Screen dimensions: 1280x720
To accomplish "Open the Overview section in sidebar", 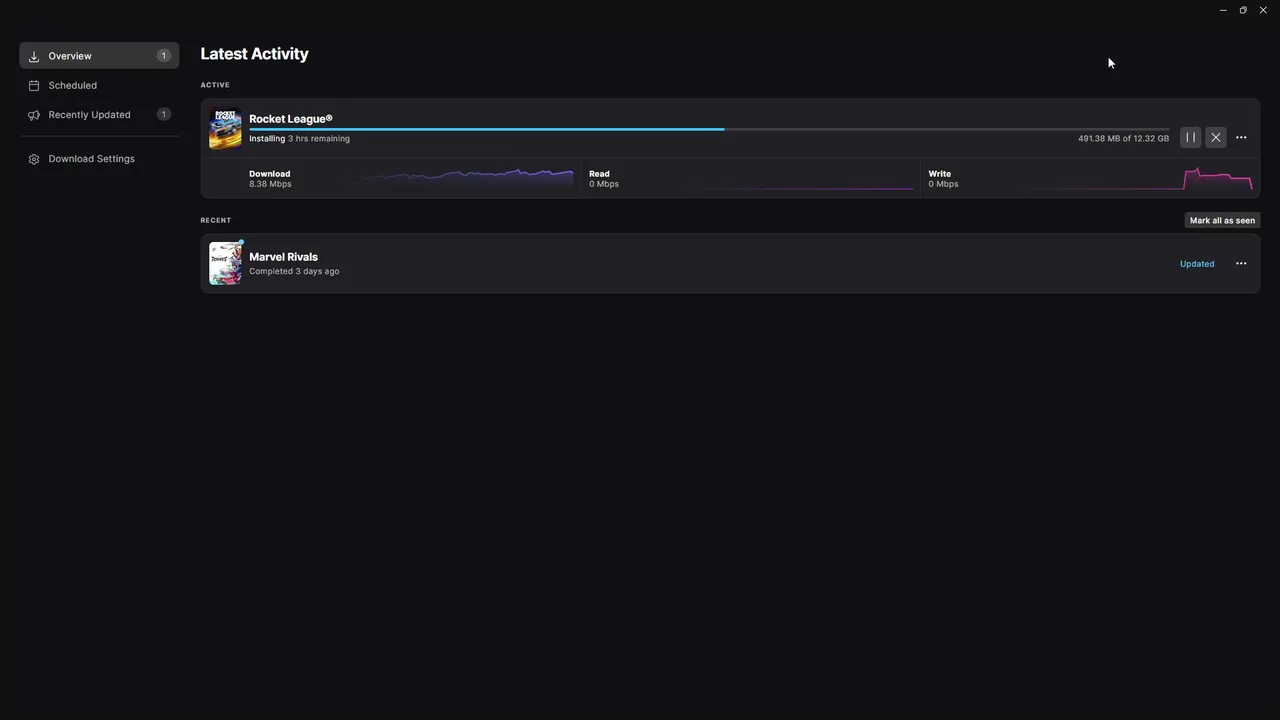I will point(99,56).
